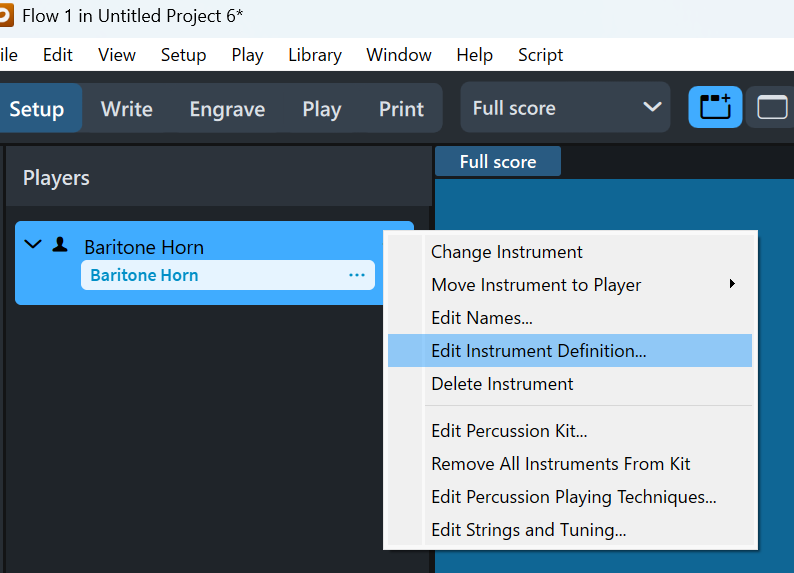
Task: Select Change Instrument in the context menu
Action: [507, 252]
